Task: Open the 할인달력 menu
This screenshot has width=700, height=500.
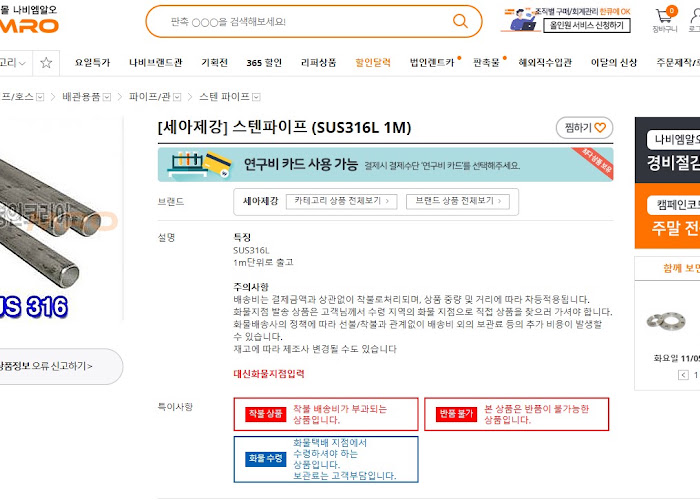Action: click(373, 62)
